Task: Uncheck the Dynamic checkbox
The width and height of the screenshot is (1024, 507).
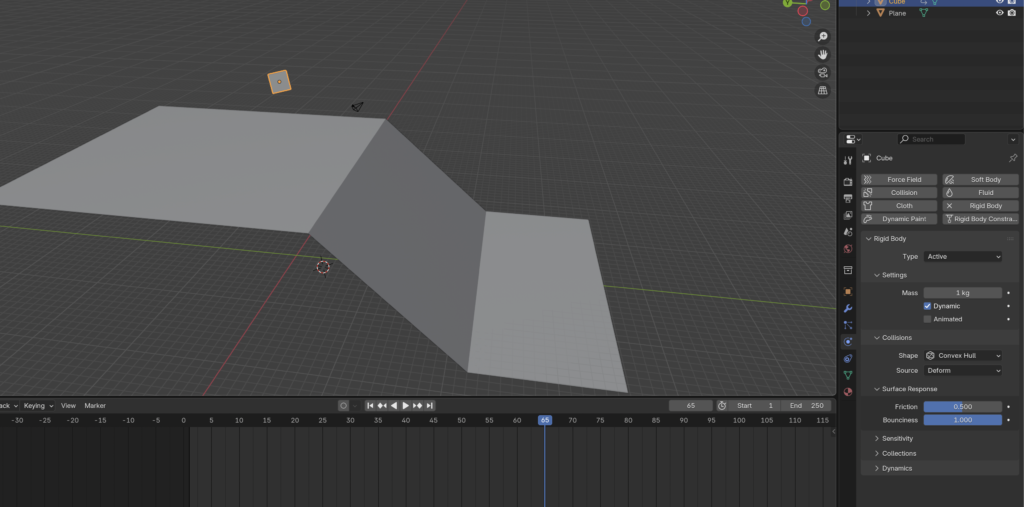Action: (x=928, y=306)
